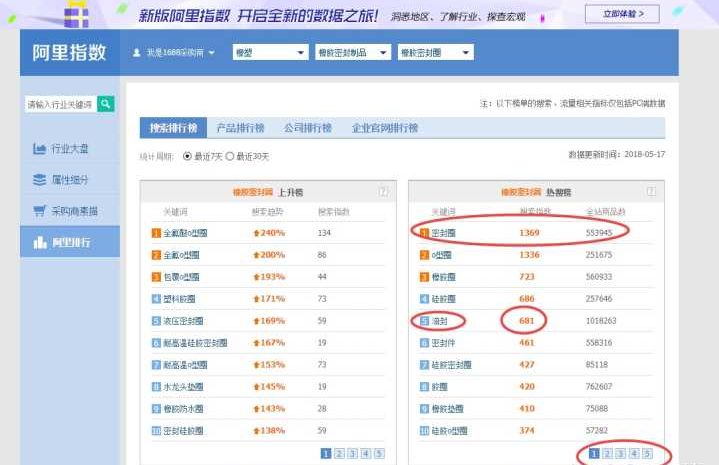Click the 240% trend arrow icon
Viewport: 719px width, 465px height.
click(x=256, y=233)
